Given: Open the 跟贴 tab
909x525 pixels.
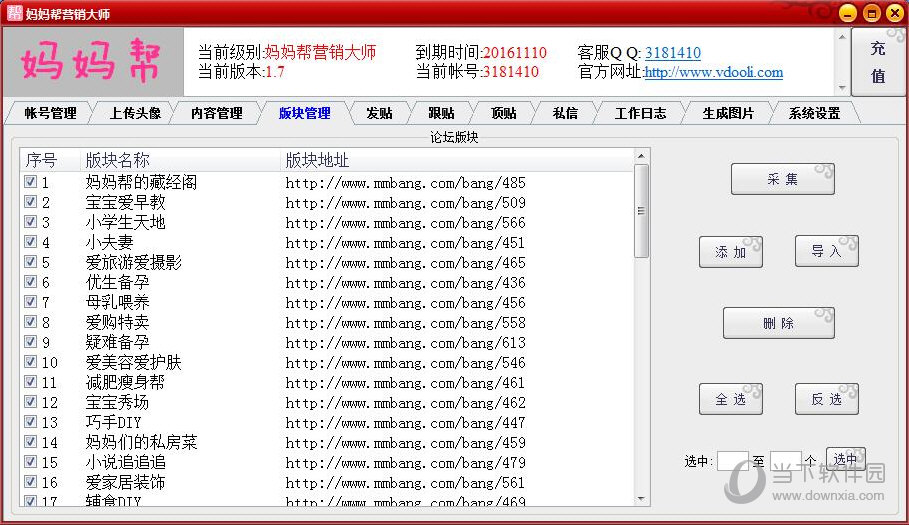Looking at the screenshot, I should pyautogui.click(x=441, y=113).
